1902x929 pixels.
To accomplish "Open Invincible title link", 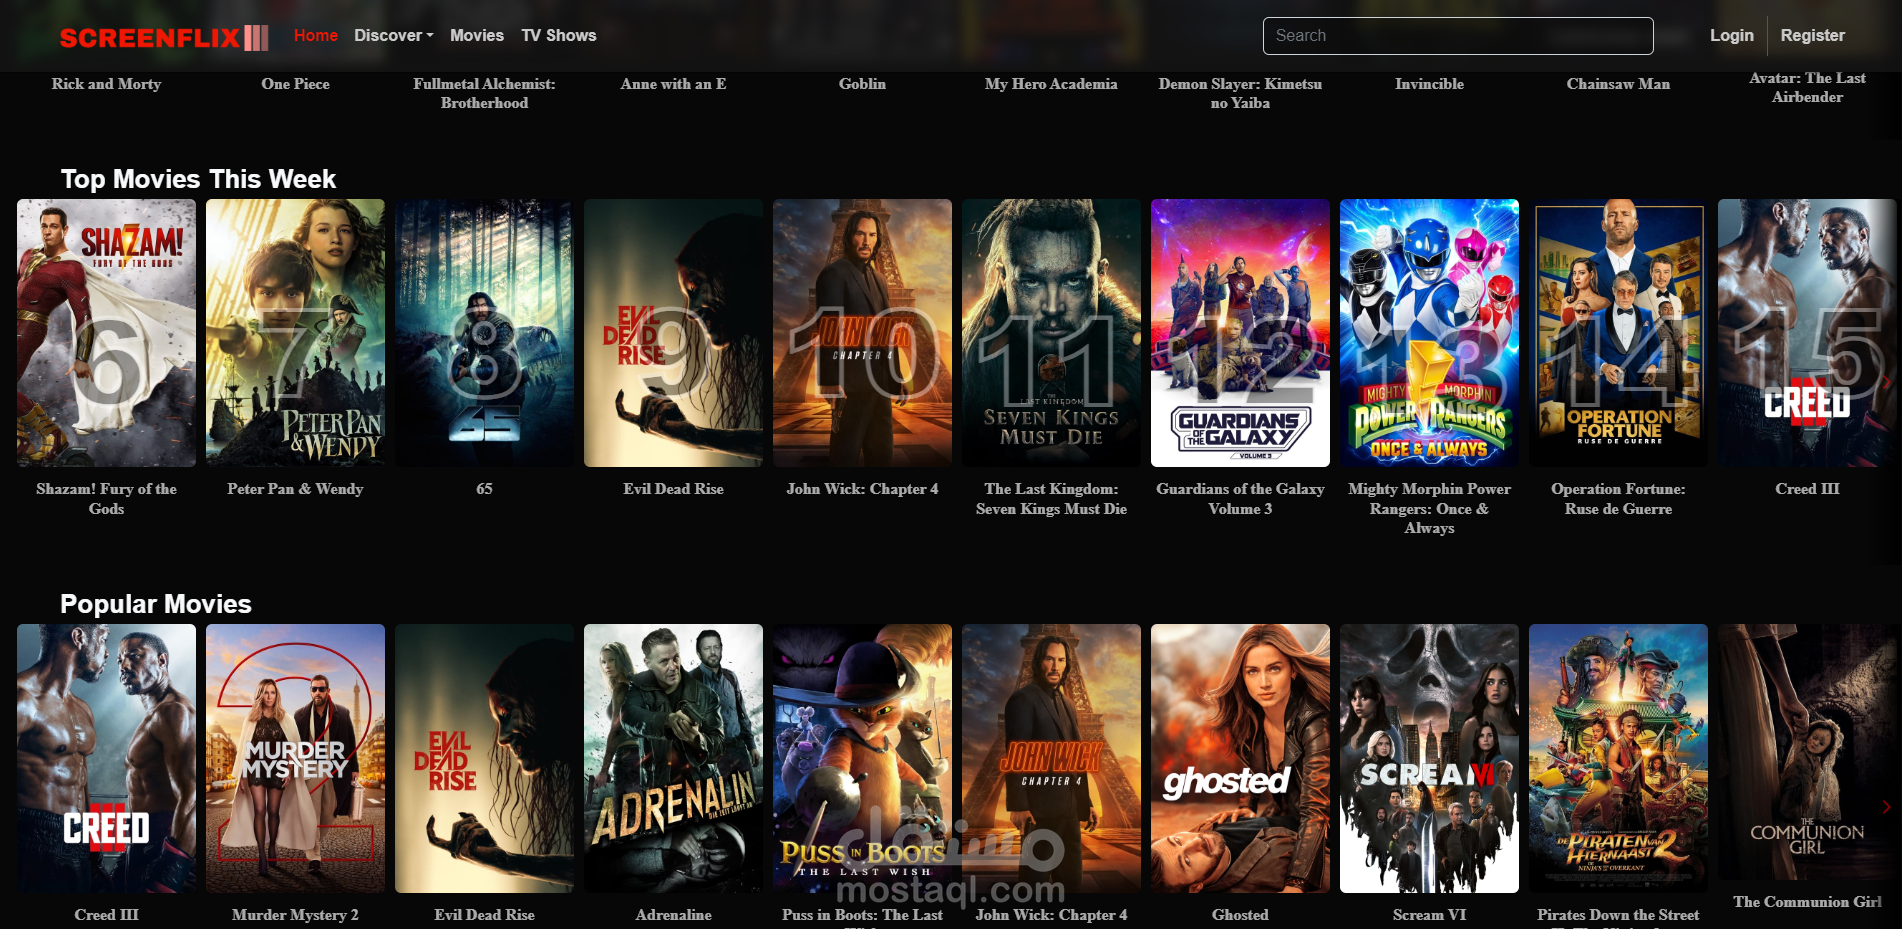I will [x=1429, y=84].
